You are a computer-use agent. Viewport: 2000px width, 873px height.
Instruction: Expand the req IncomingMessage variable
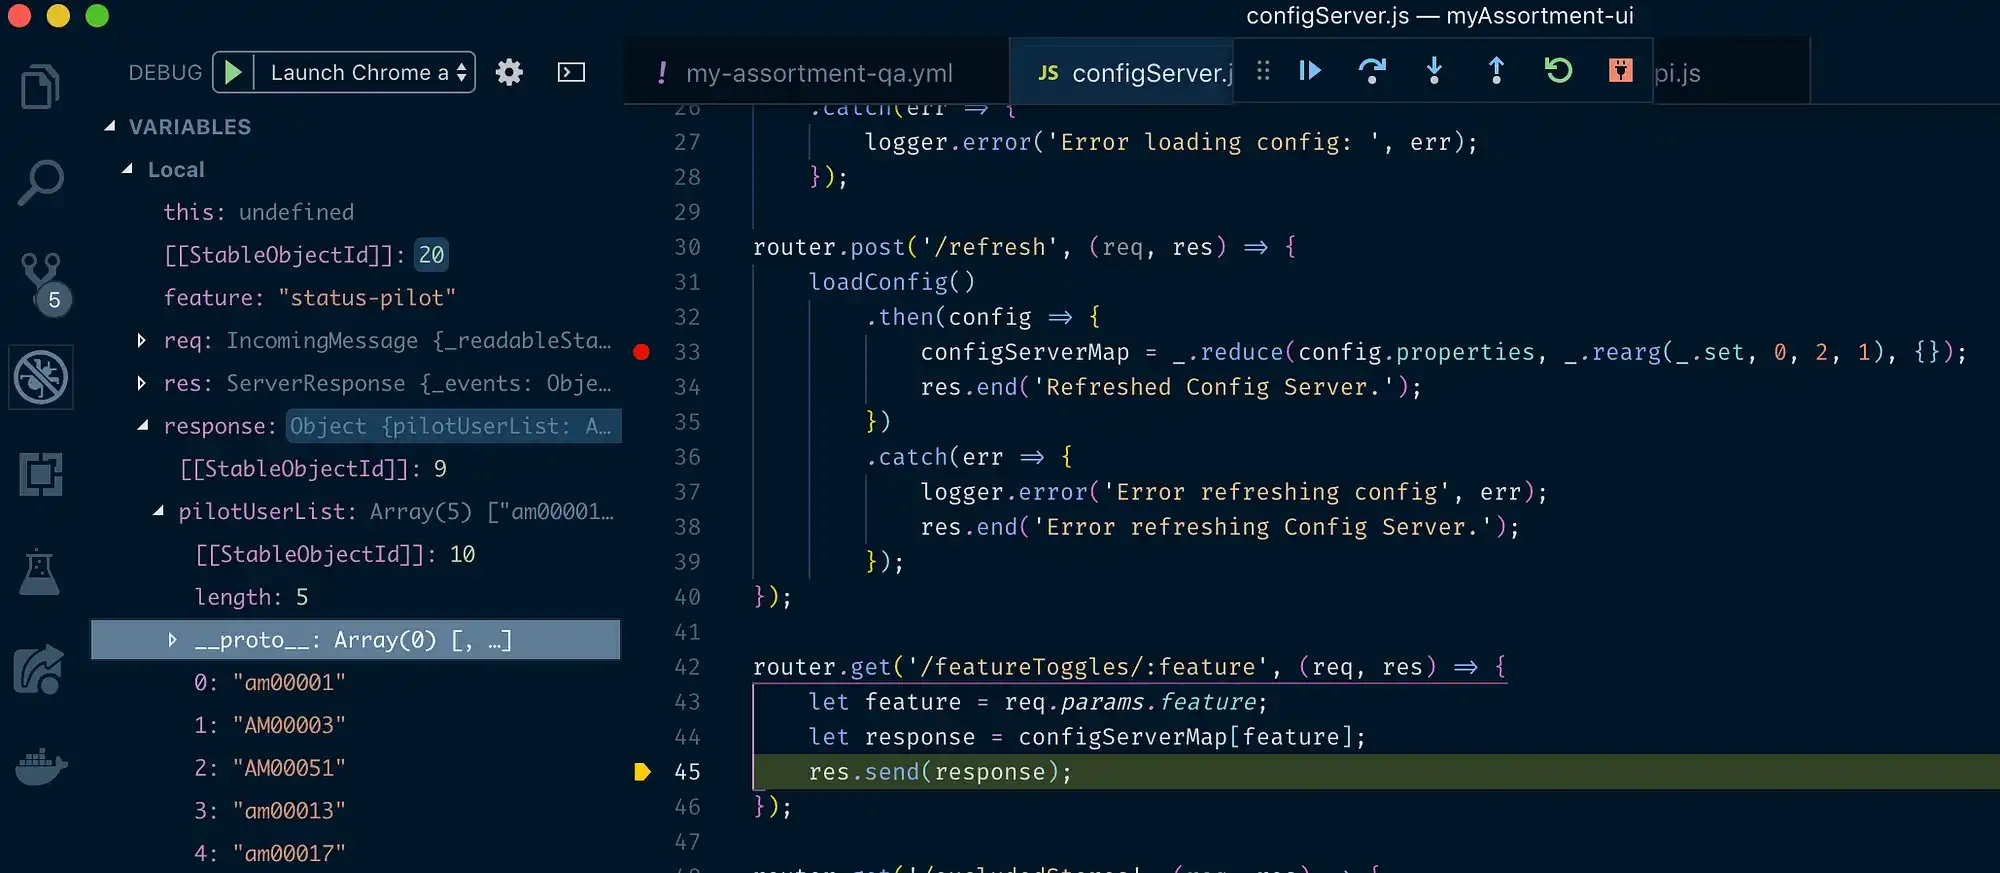coord(141,341)
